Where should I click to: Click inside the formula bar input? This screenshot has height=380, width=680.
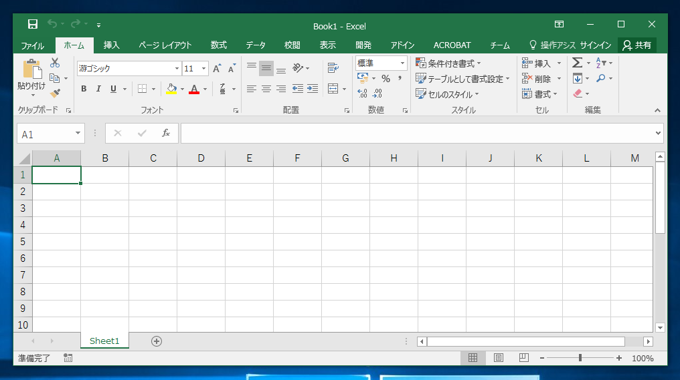417,133
